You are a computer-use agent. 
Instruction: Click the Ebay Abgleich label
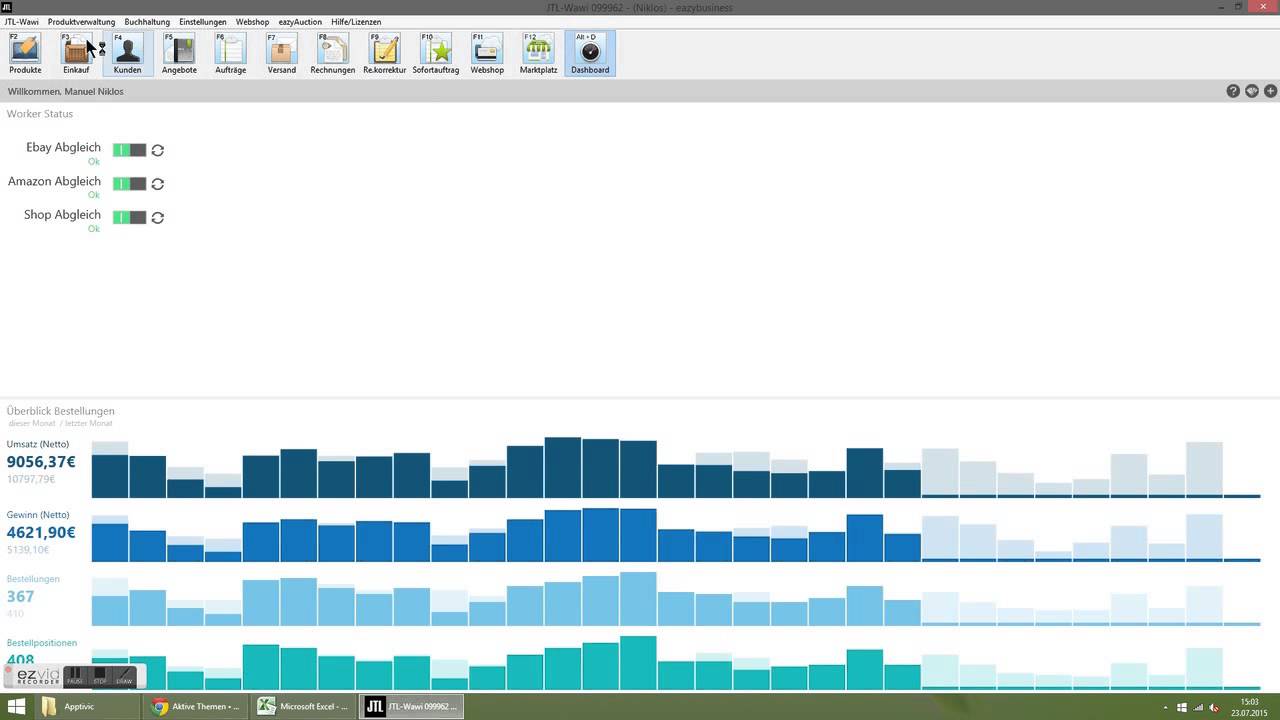(63, 147)
